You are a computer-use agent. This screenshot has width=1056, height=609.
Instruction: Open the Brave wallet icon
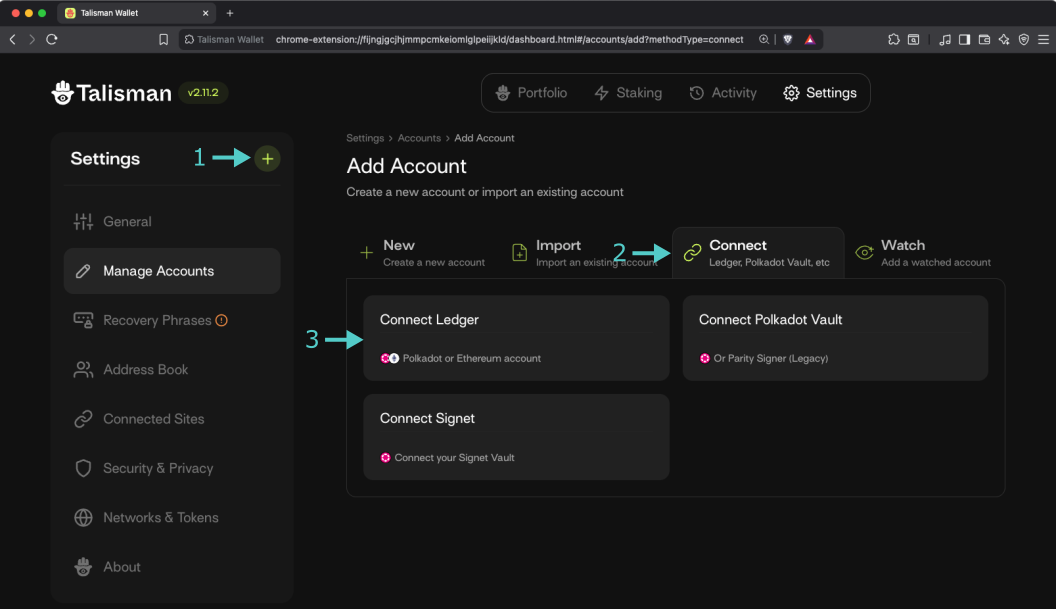click(x=984, y=40)
